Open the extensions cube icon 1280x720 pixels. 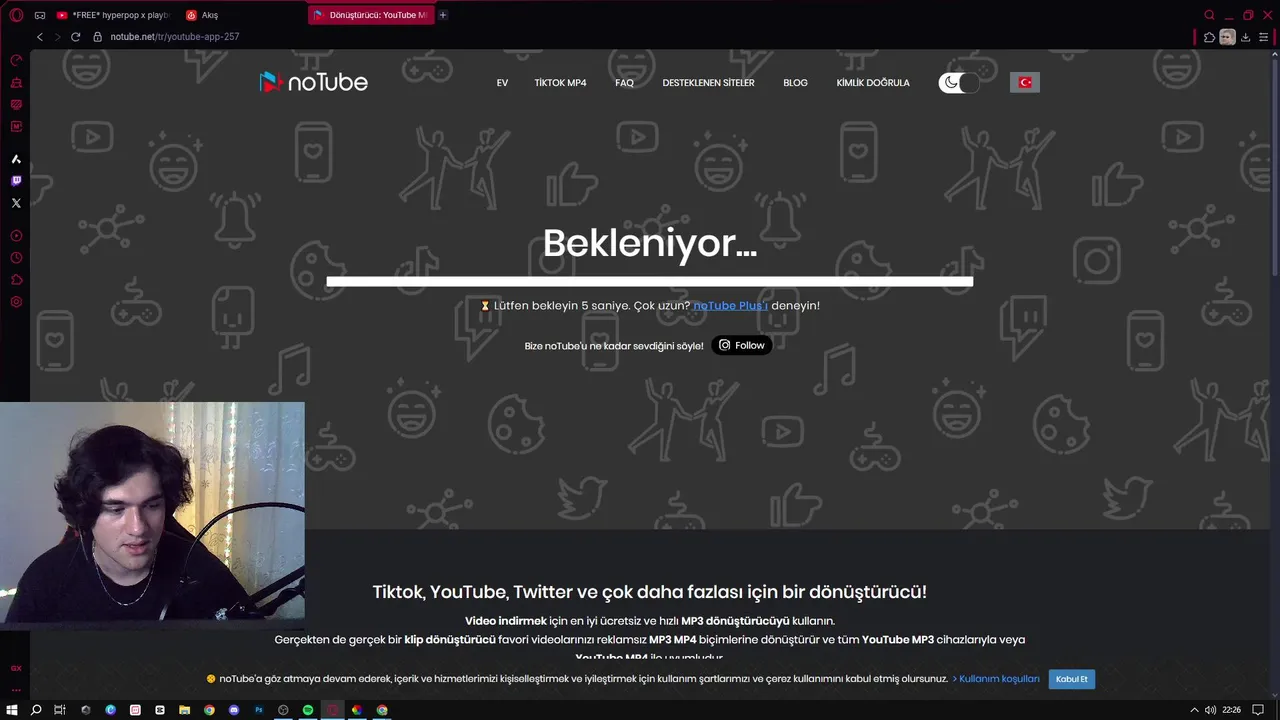click(1209, 37)
